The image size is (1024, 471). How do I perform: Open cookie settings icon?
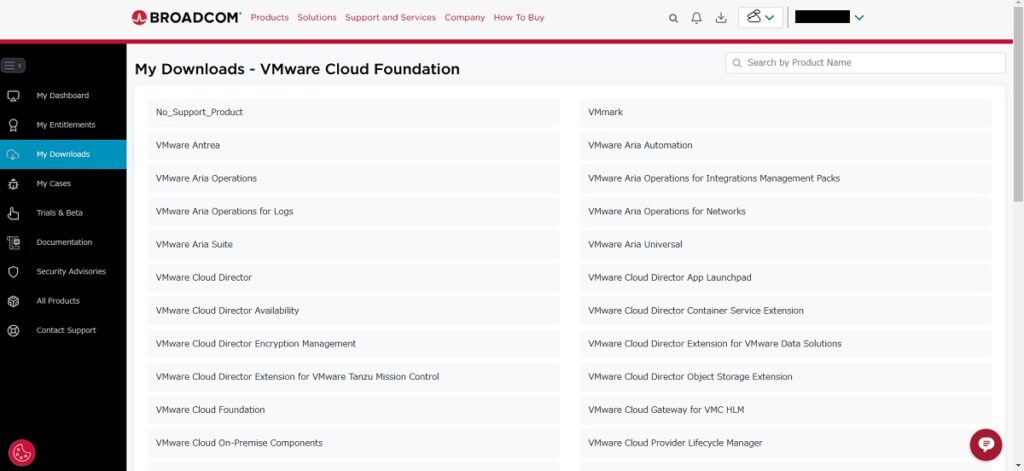click(22, 452)
